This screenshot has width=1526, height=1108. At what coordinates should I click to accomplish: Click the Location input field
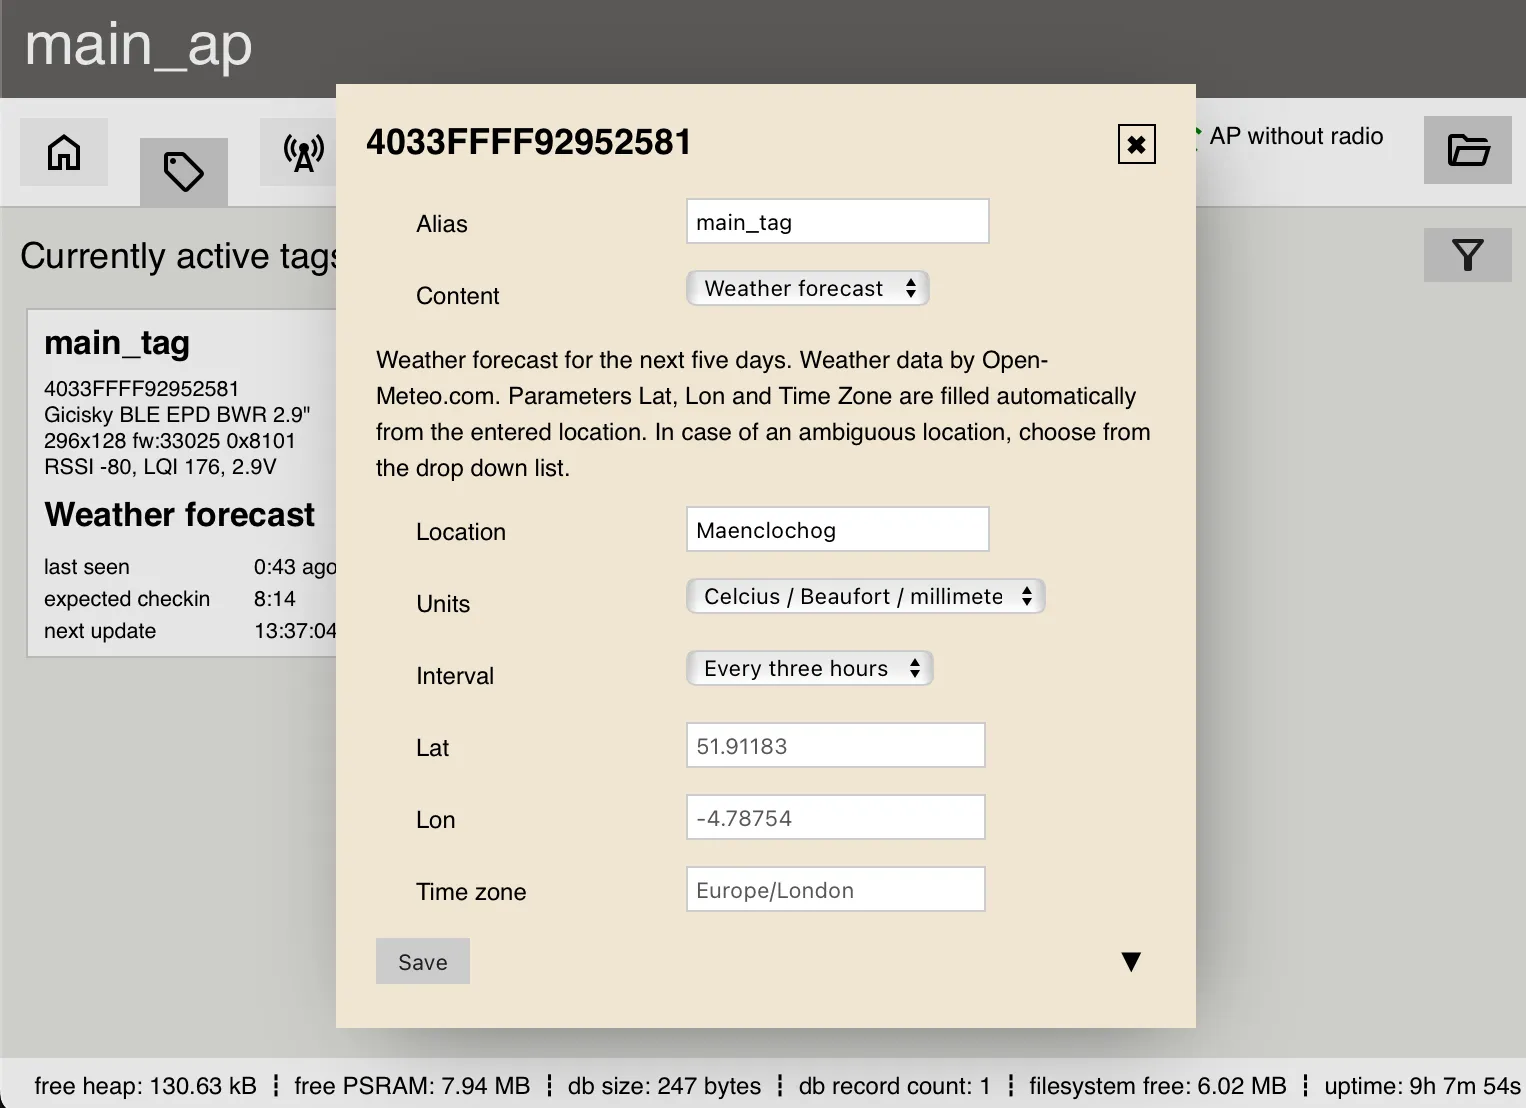tap(837, 529)
